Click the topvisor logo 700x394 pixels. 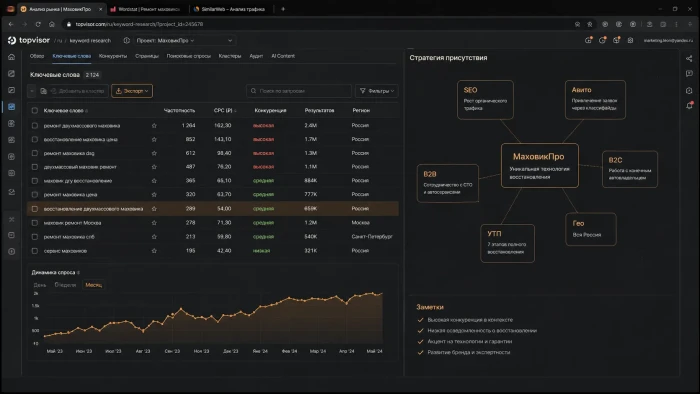coord(29,40)
